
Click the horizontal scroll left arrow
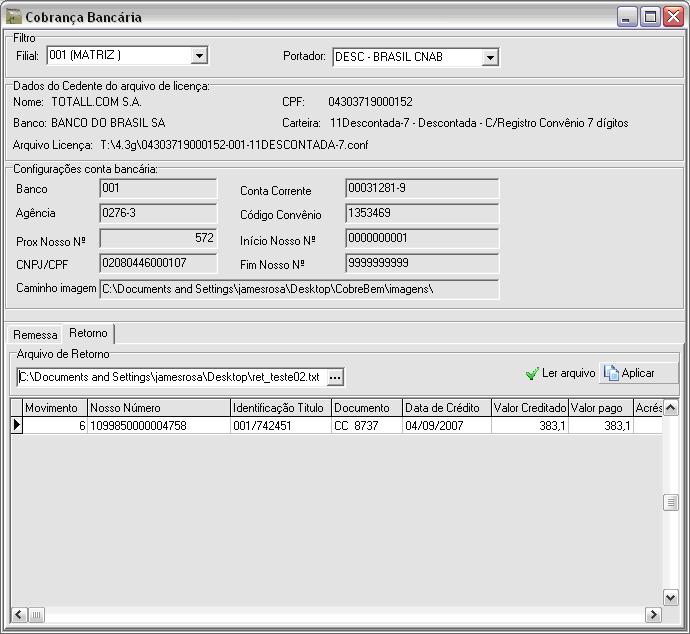19,615
